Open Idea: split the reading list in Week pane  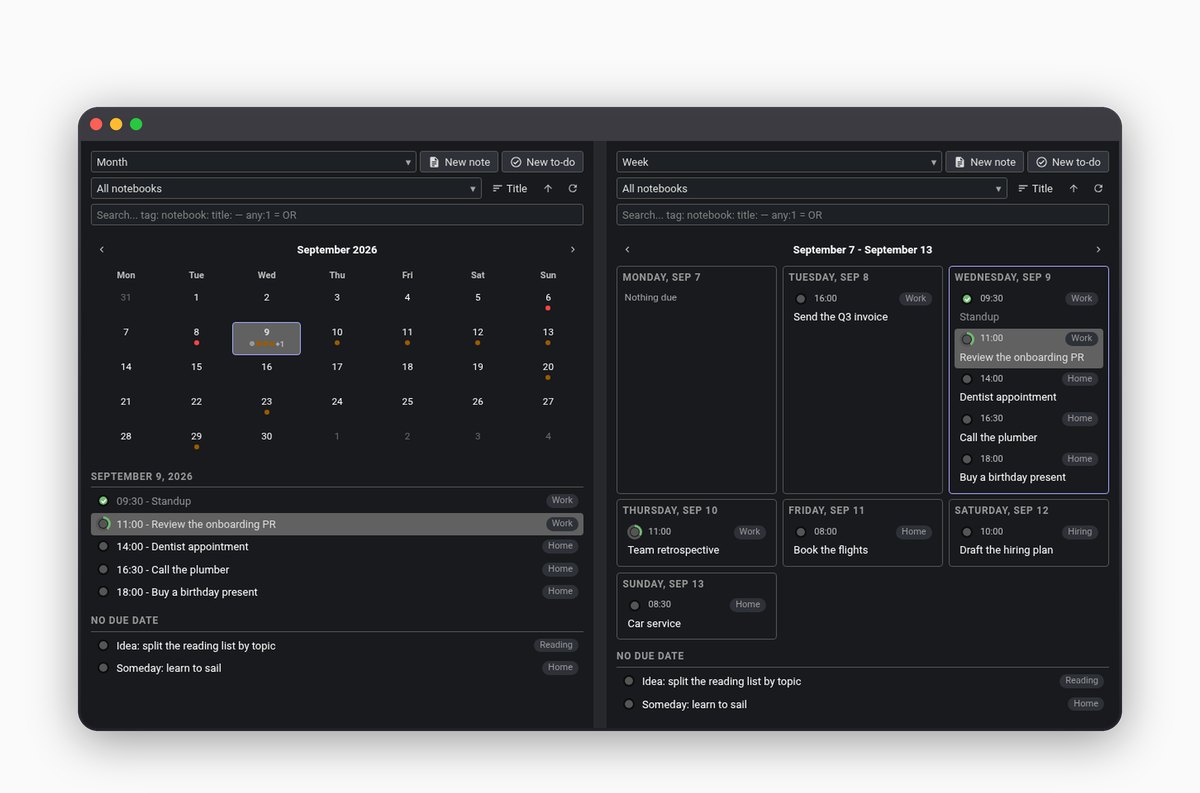[x=721, y=681]
